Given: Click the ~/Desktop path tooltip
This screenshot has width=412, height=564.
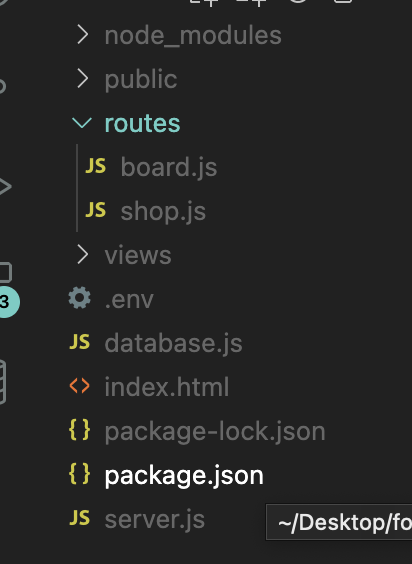Looking at the screenshot, I should coord(339,522).
